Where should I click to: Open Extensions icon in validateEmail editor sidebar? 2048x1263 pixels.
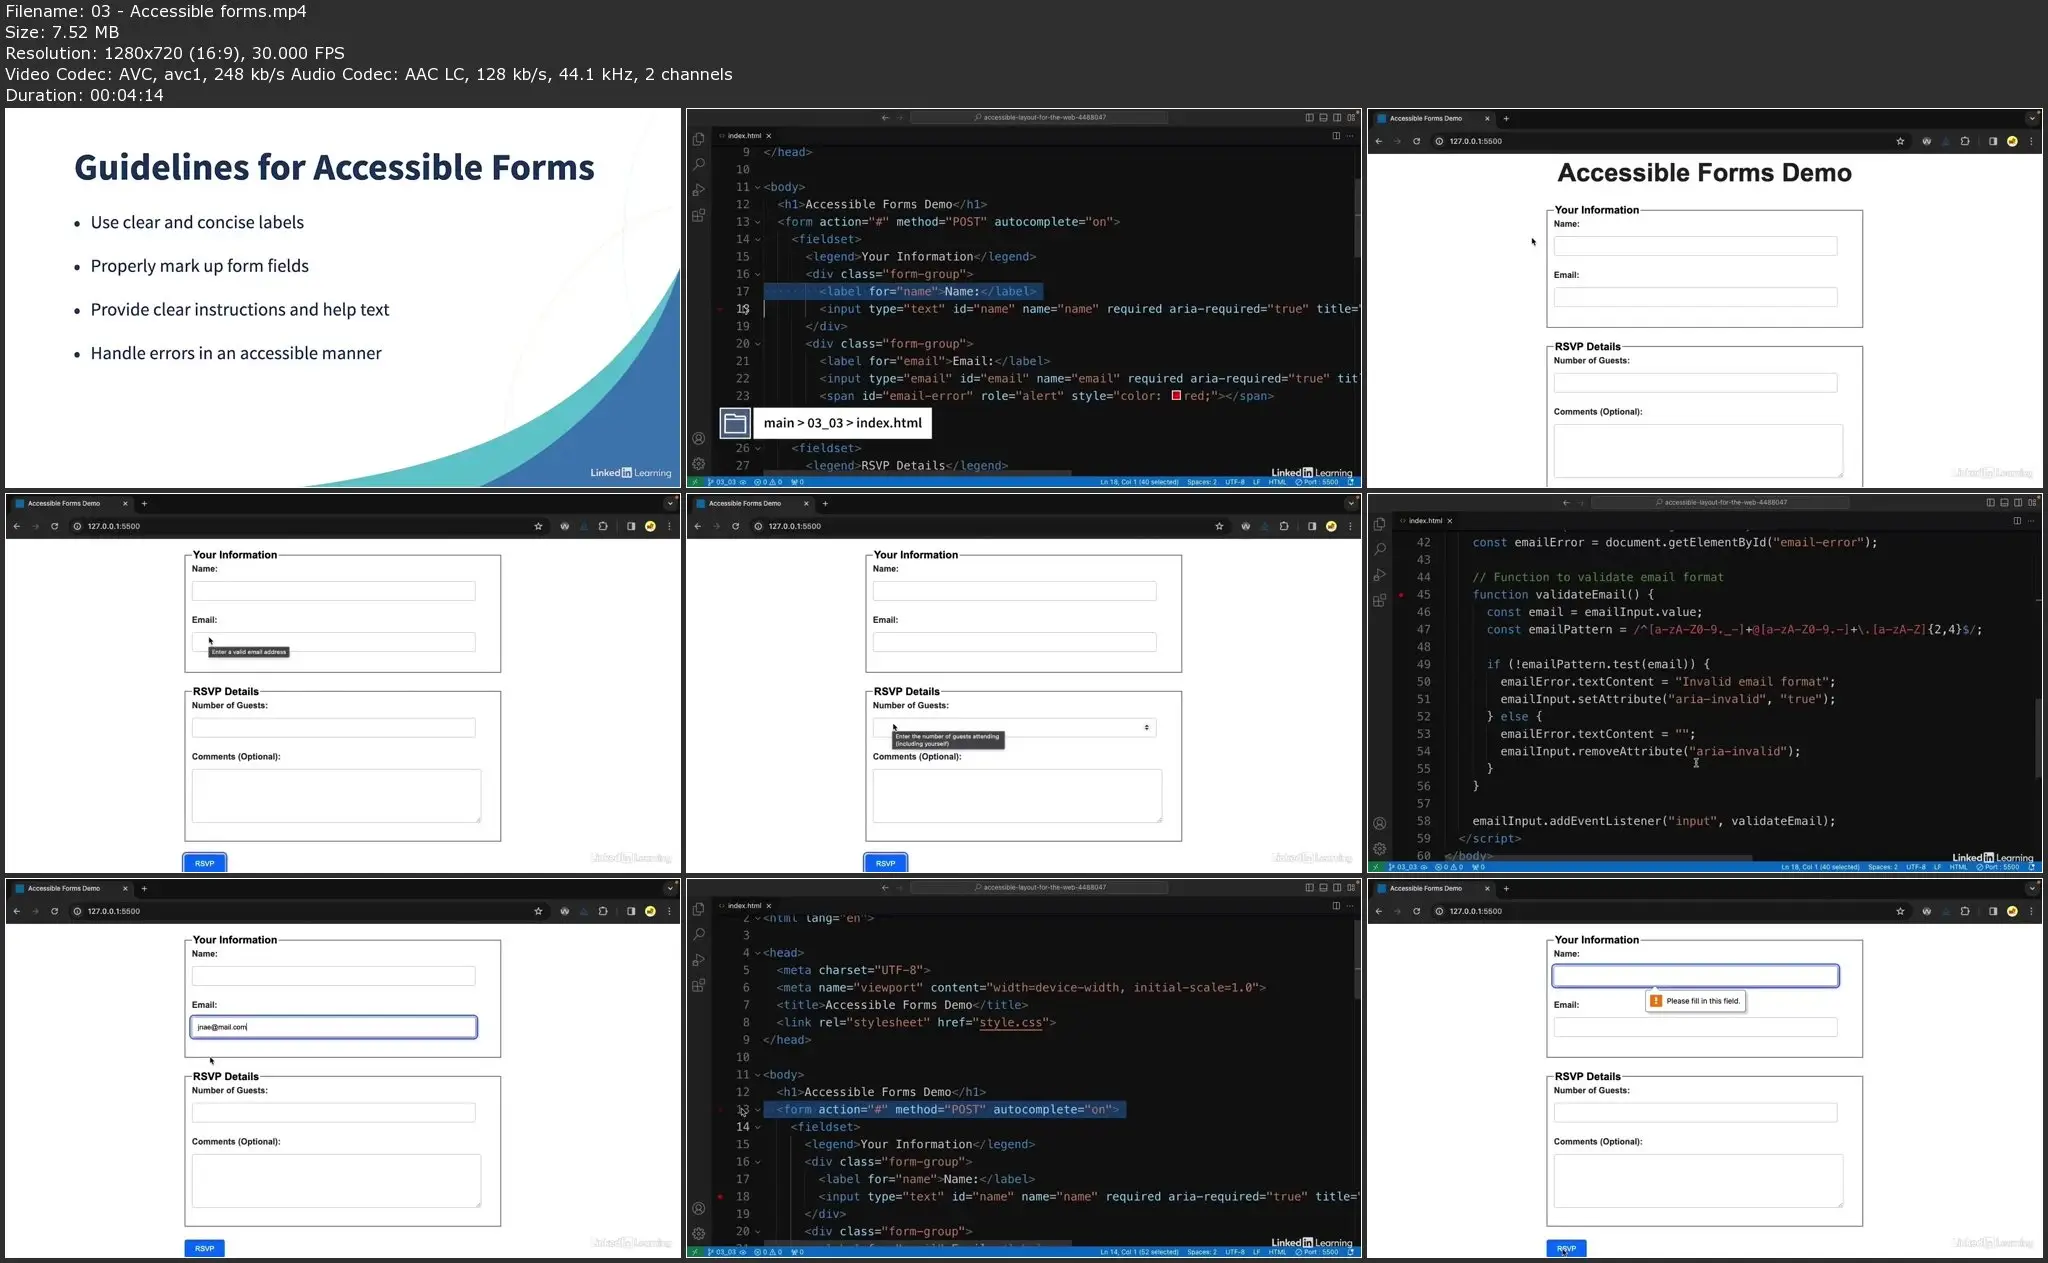[x=1380, y=600]
